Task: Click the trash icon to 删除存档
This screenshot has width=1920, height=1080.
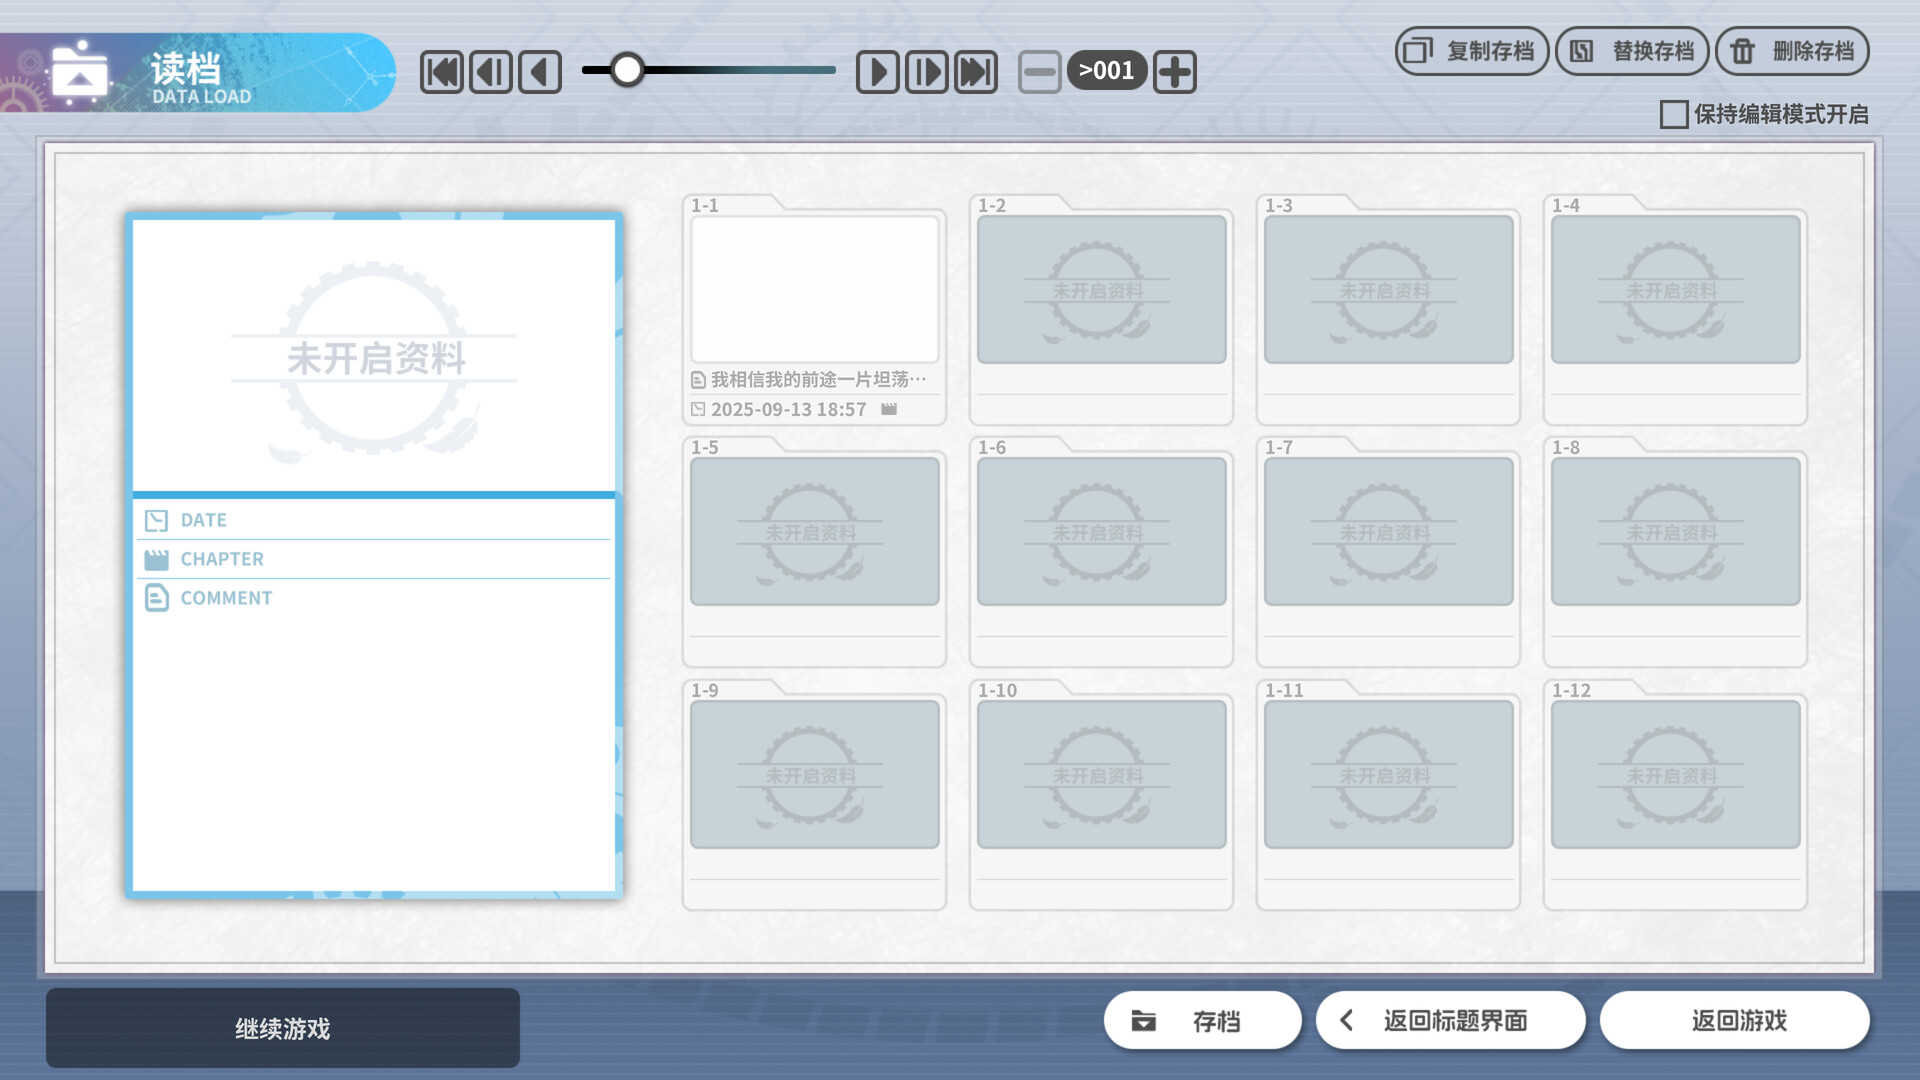Action: [x=1740, y=50]
